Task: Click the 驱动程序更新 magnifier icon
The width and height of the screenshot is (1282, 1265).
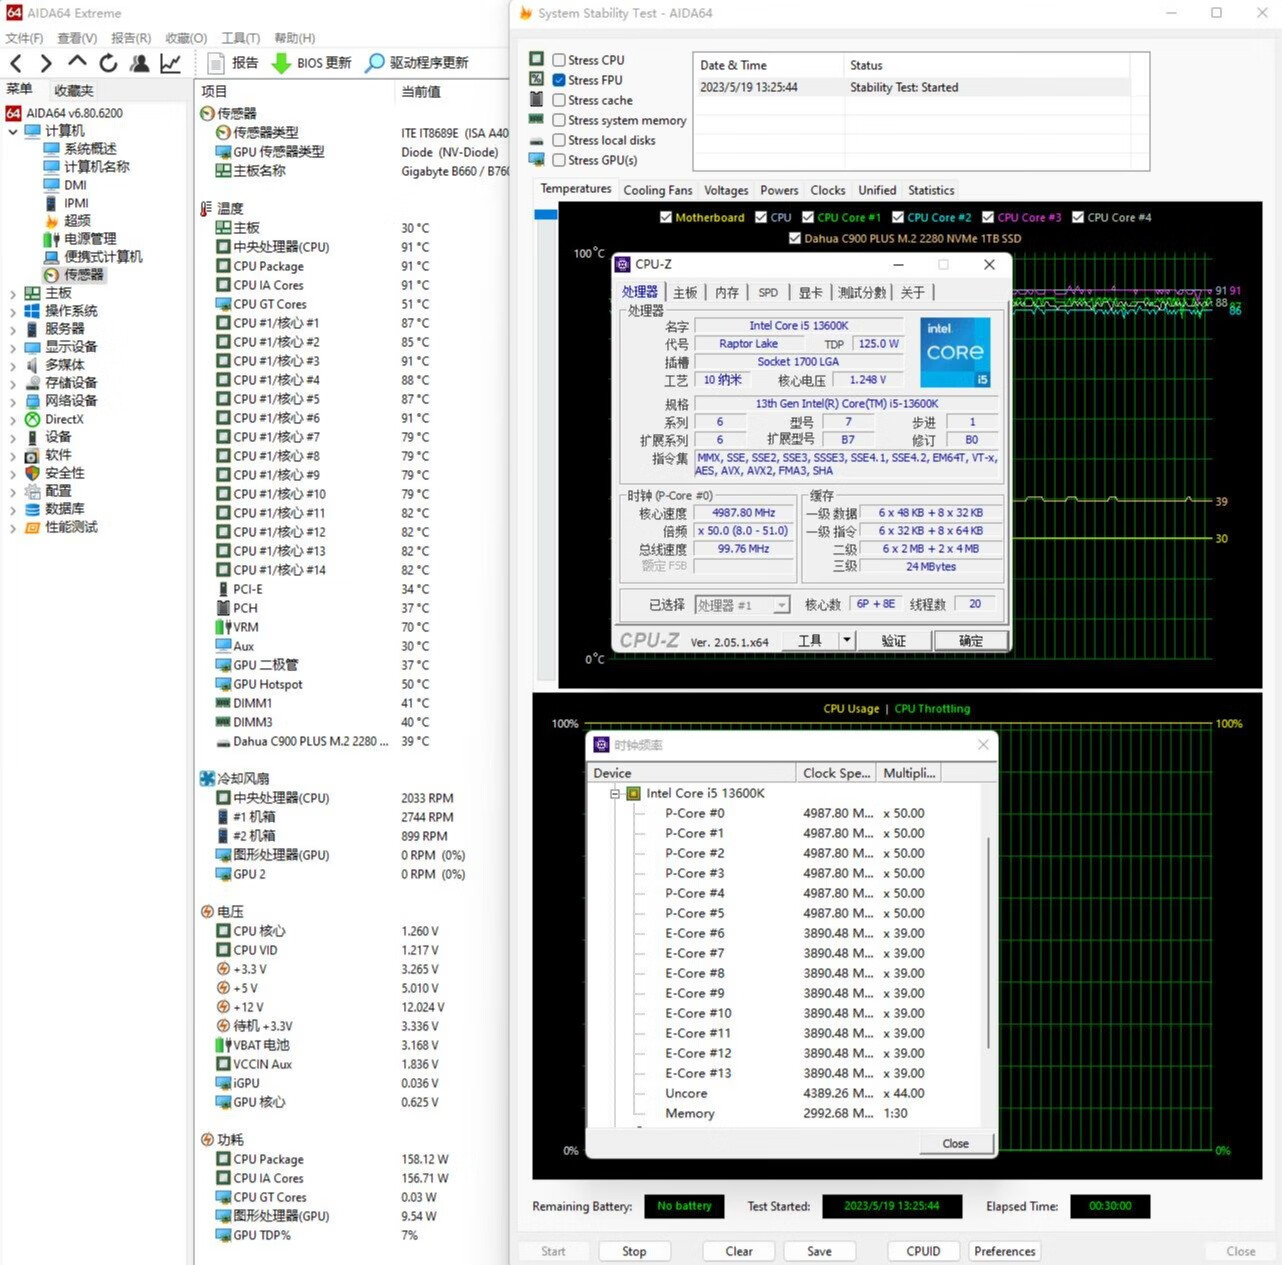Action: (x=375, y=63)
